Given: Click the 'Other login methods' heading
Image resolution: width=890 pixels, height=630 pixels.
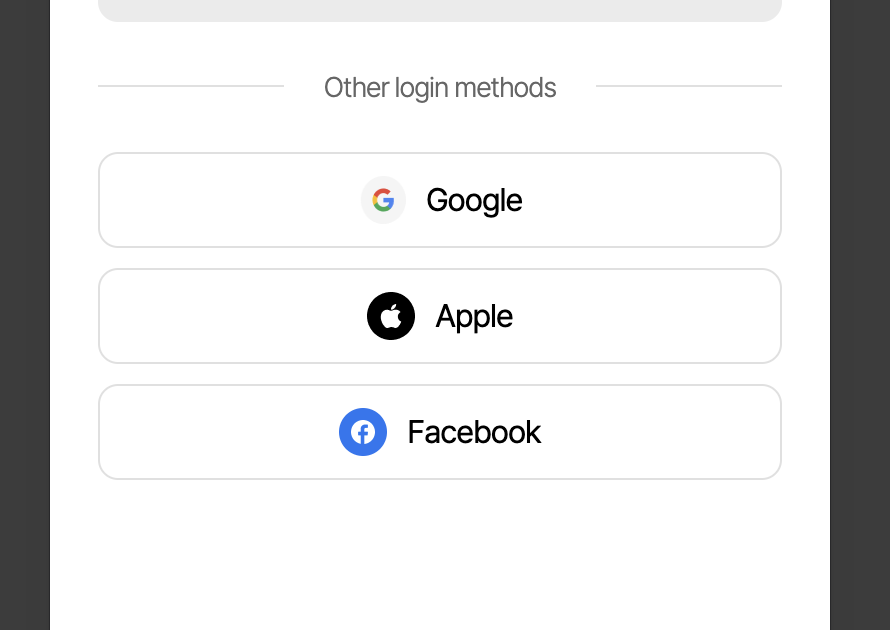Looking at the screenshot, I should tap(440, 88).
